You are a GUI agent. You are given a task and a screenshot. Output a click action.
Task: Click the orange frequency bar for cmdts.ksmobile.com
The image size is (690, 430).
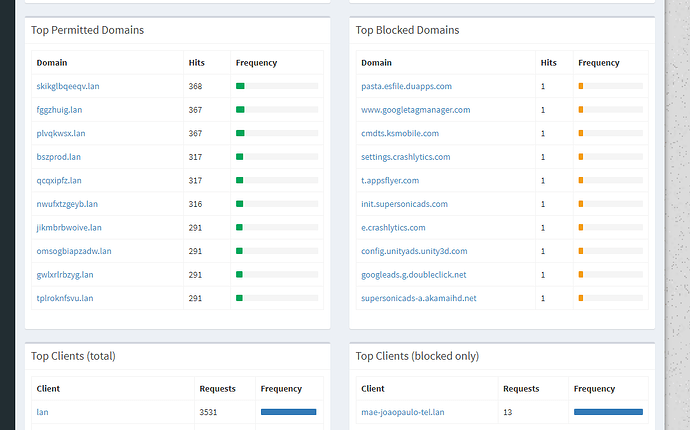coord(581,134)
